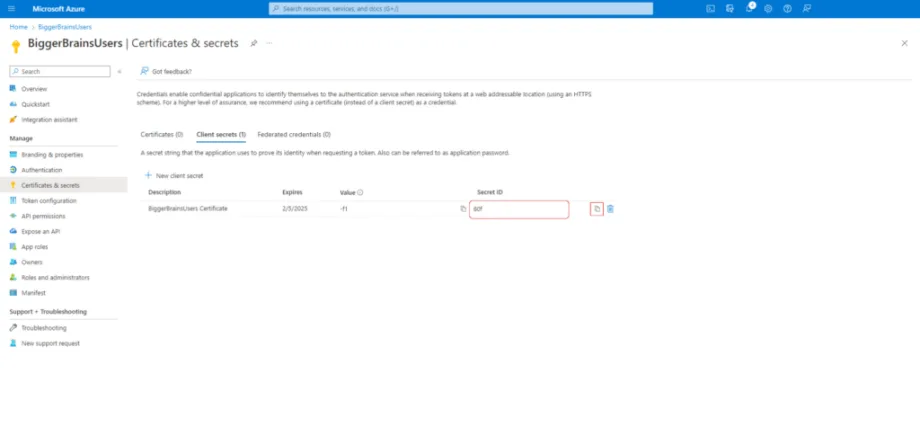Click the Secret ID value field
920x444 pixels.
point(519,209)
